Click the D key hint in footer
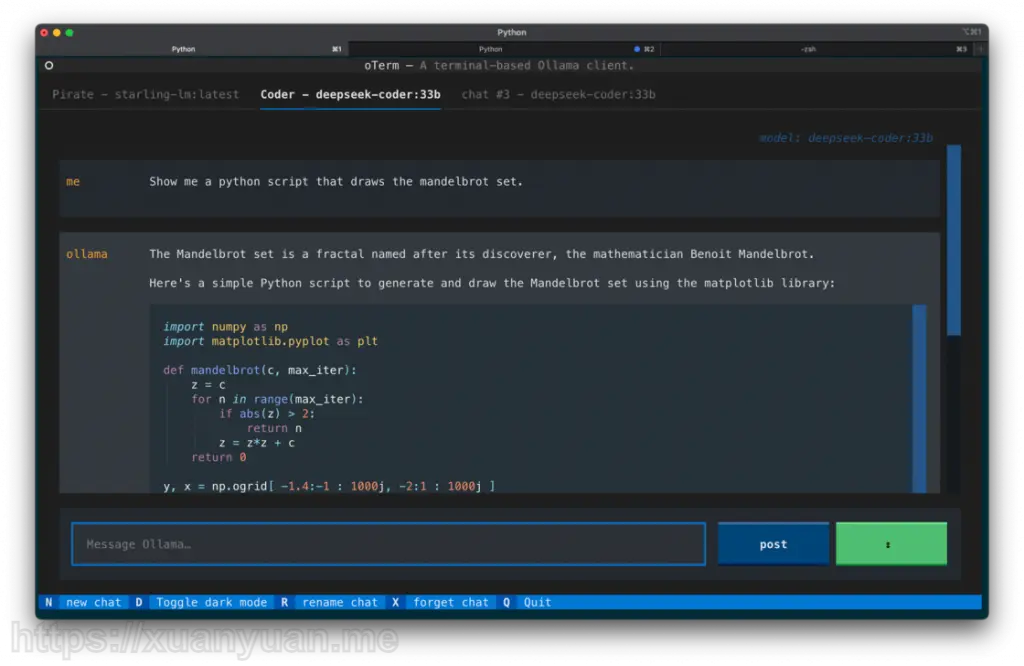 point(138,602)
